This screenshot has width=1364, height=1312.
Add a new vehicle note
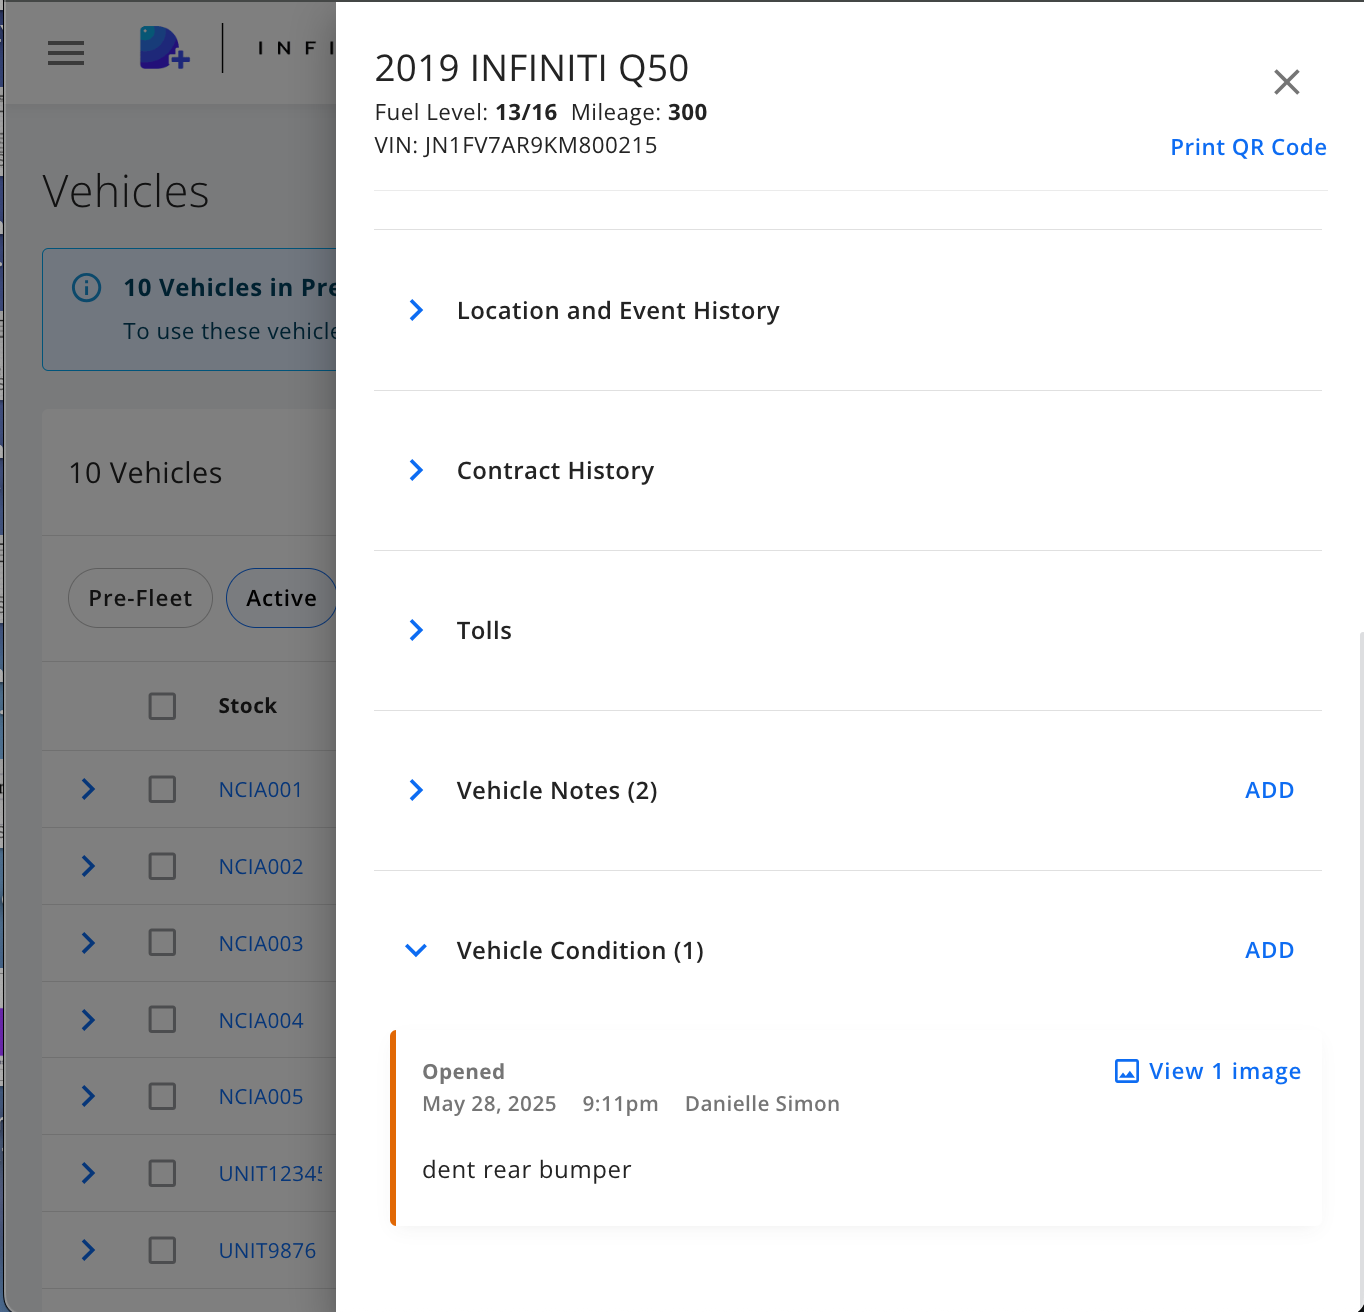click(1269, 790)
